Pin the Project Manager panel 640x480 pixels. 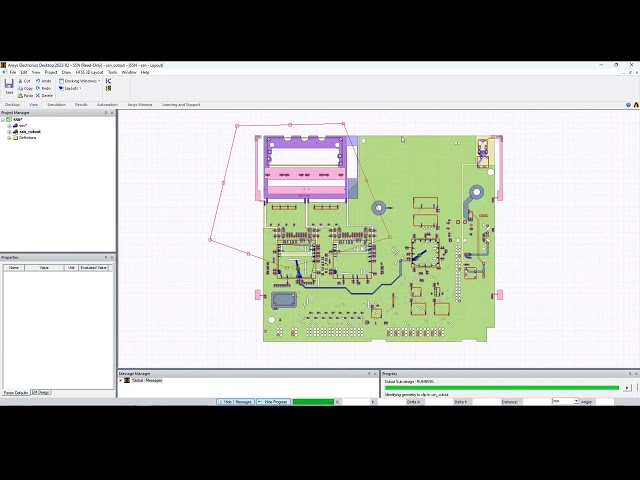pos(106,113)
